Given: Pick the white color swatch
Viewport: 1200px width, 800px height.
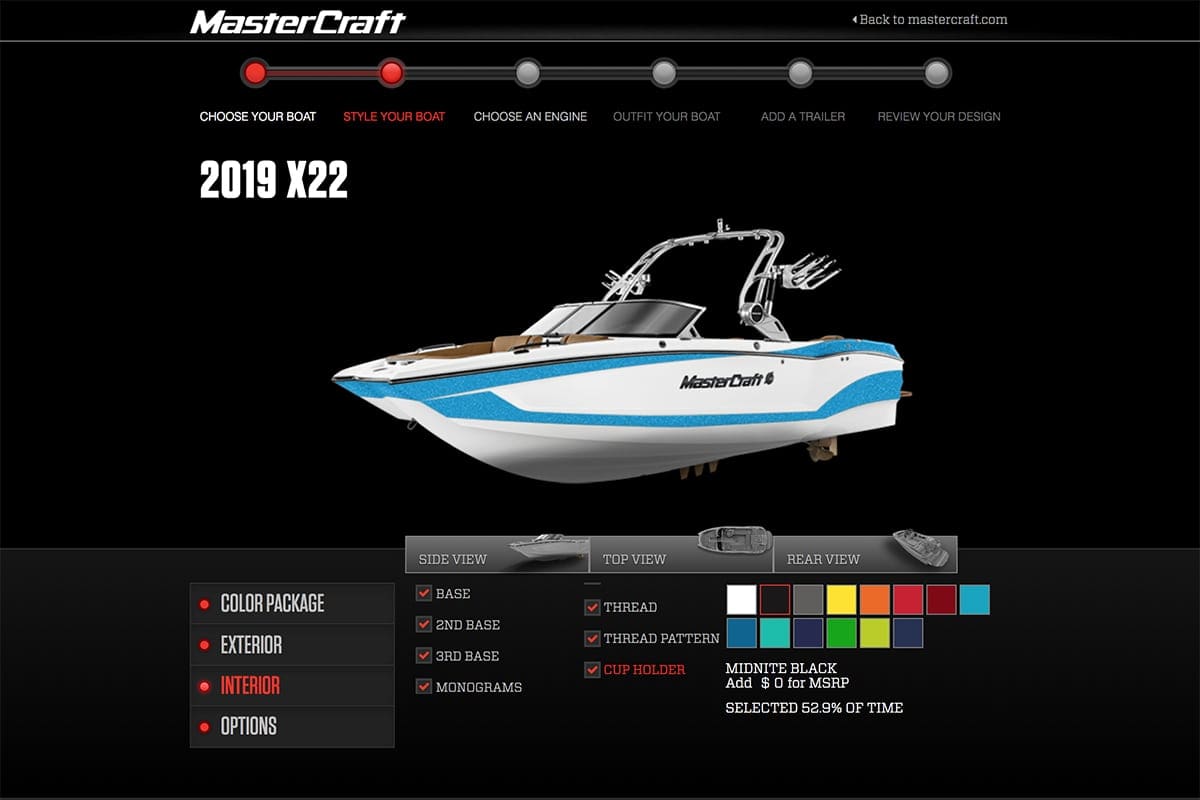Looking at the screenshot, I should pos(741,600).
